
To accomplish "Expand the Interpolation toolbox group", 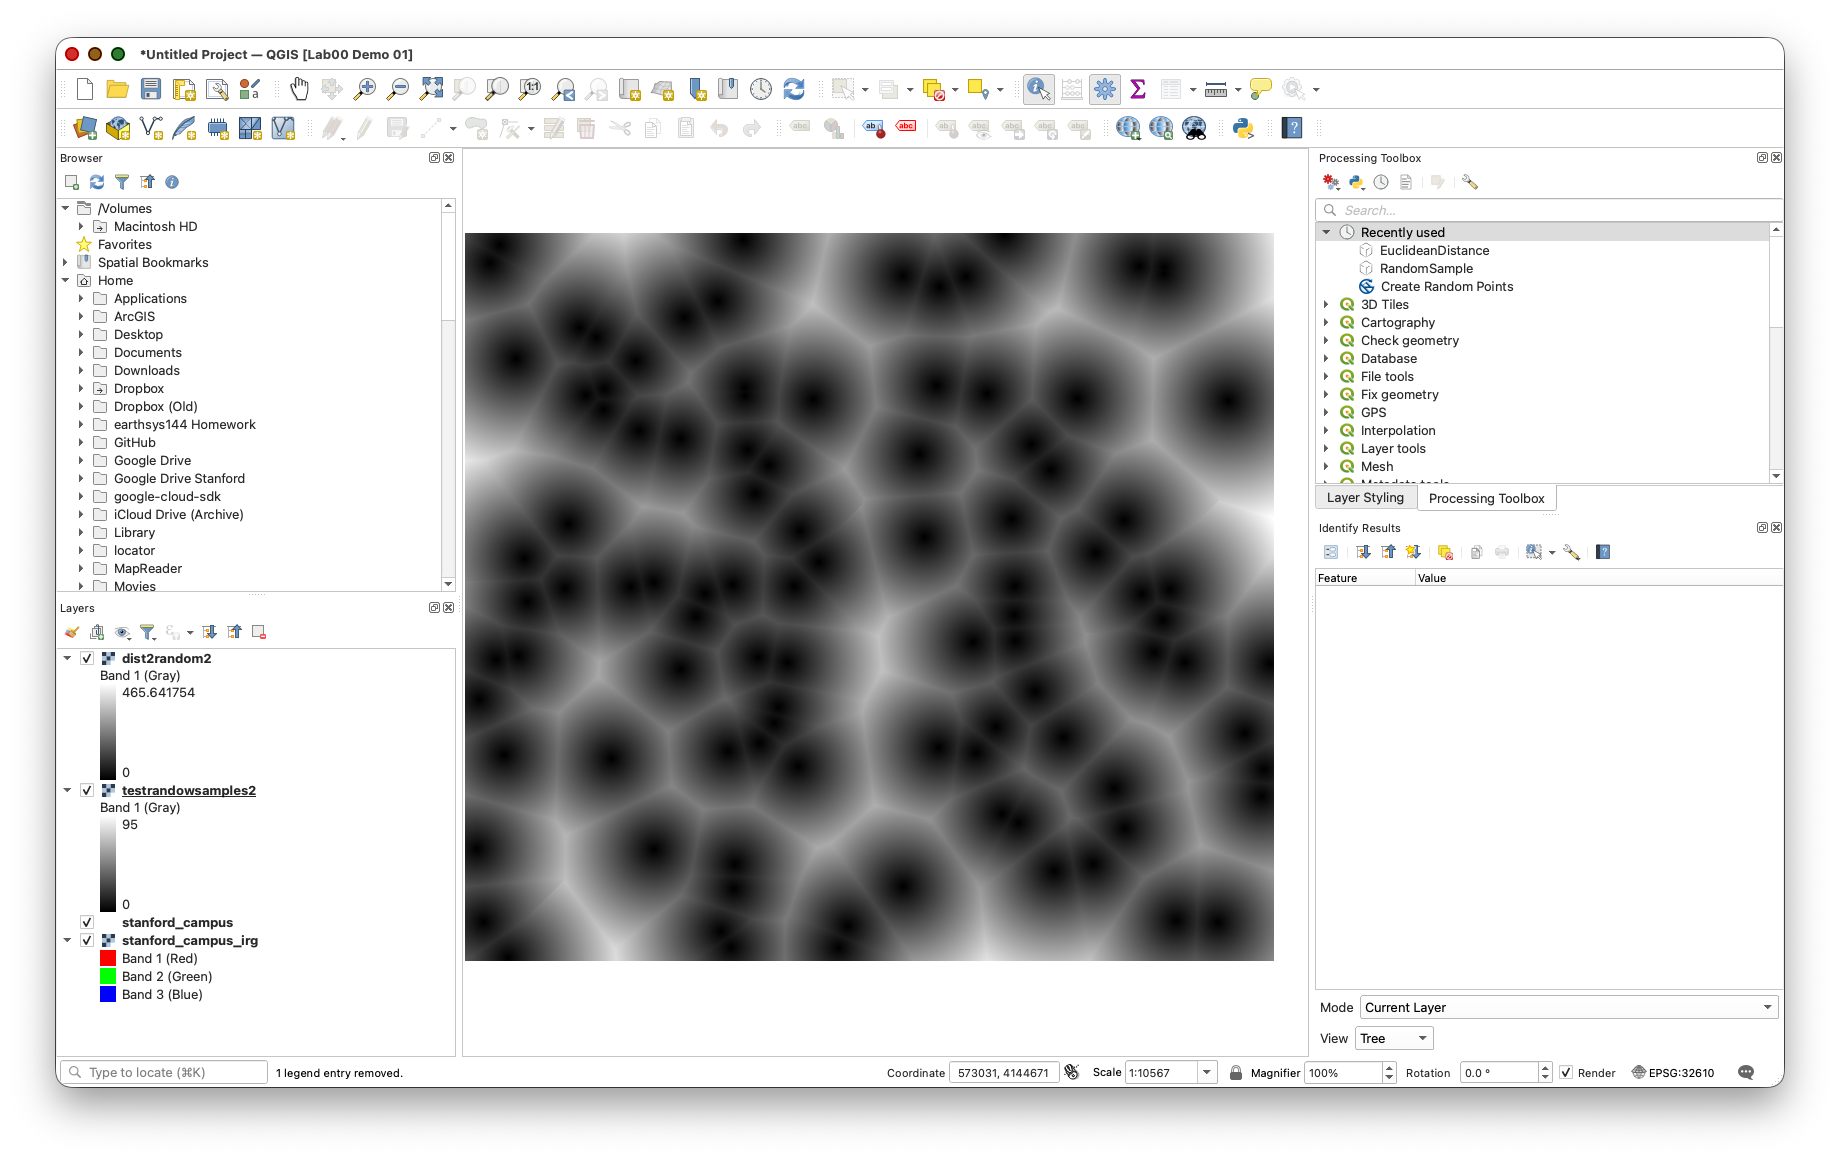I will (x=1326, y=430).
